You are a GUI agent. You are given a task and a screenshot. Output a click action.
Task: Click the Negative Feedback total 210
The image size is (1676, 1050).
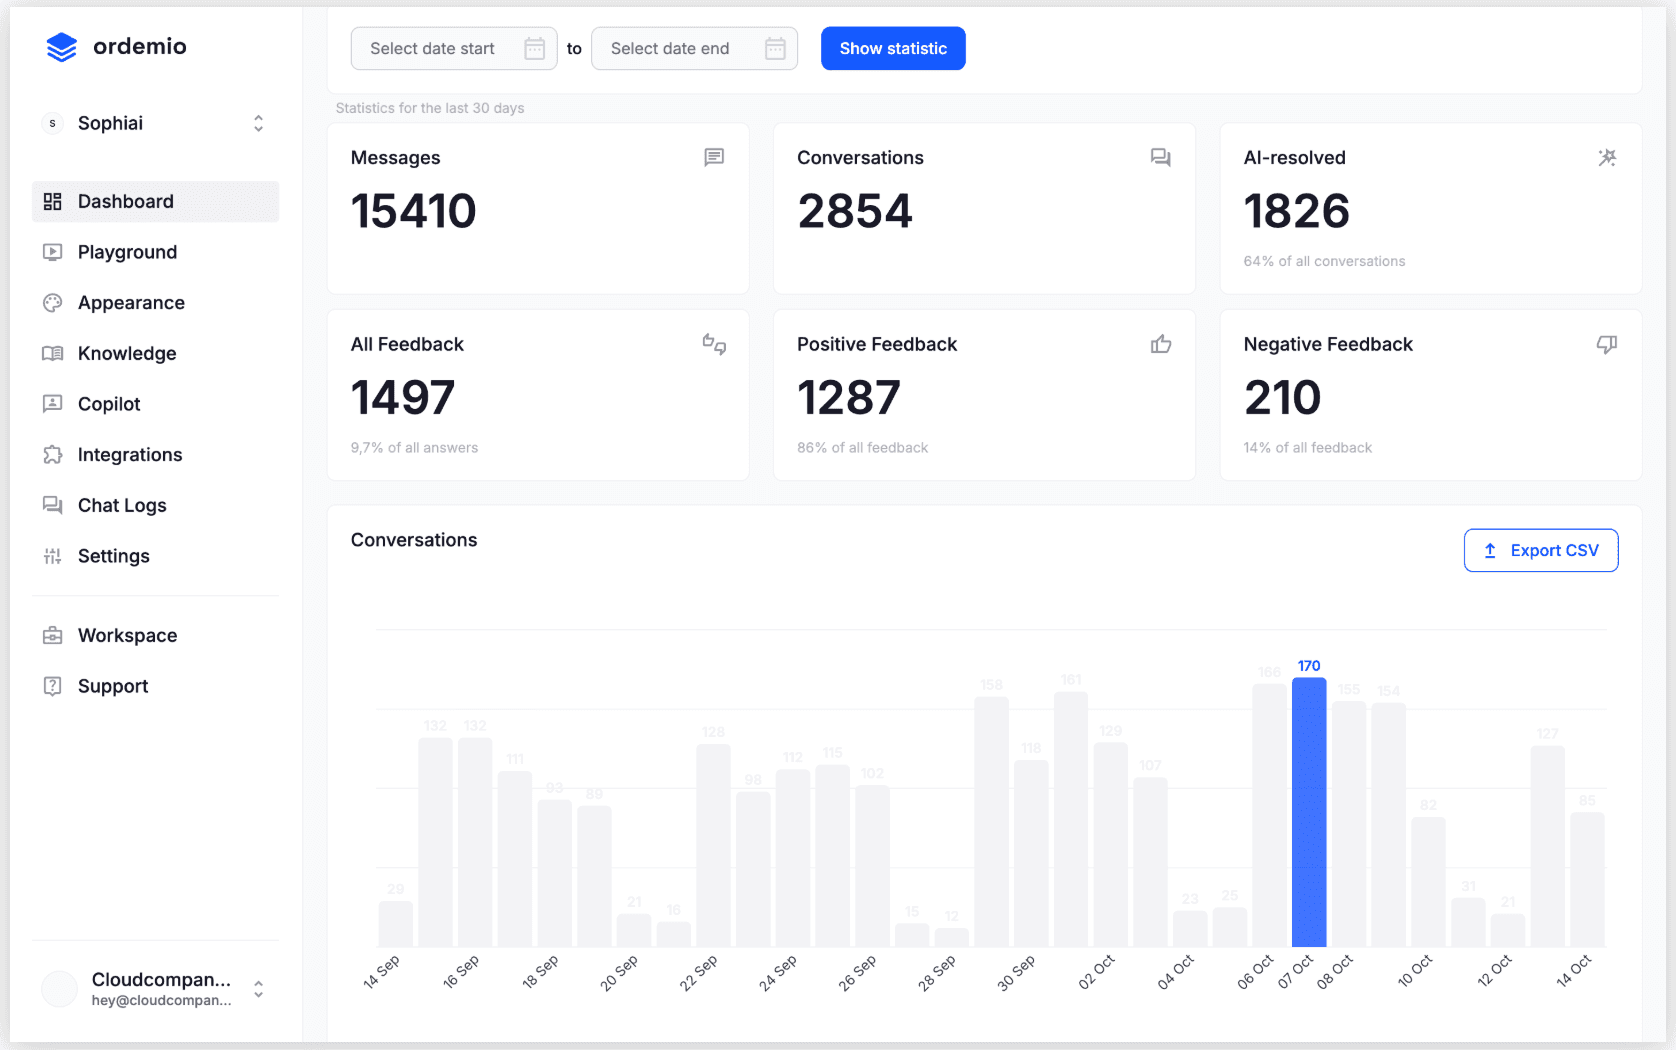(1282, 397)
